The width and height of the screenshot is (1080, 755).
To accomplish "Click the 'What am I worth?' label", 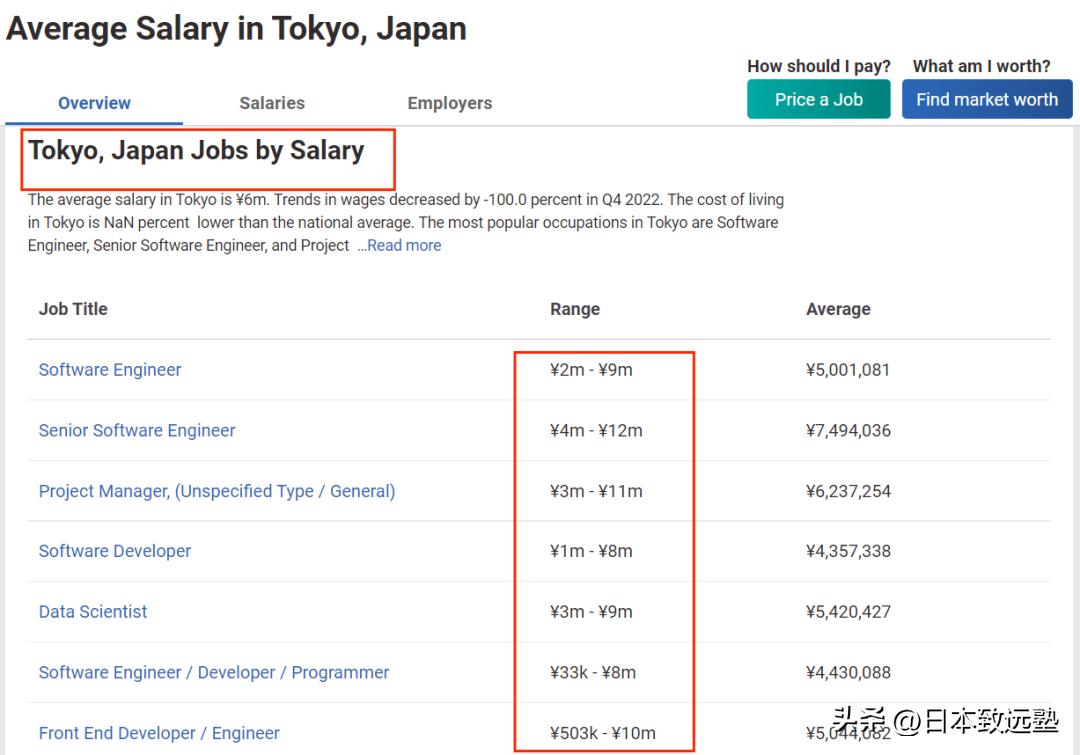I will [982, 66].
